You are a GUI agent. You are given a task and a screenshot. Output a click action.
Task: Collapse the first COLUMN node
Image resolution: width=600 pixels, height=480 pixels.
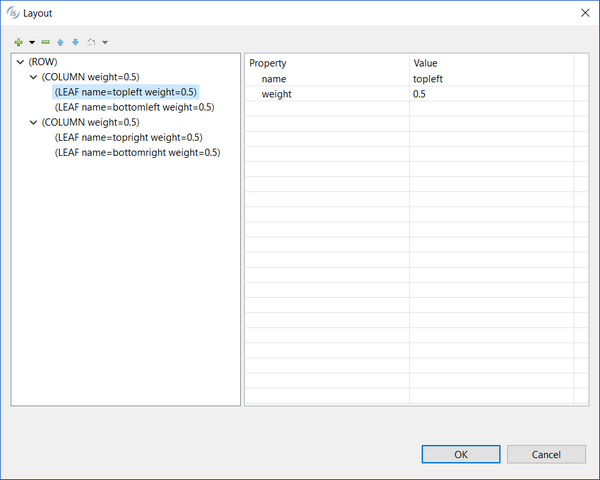pos(34,77)
